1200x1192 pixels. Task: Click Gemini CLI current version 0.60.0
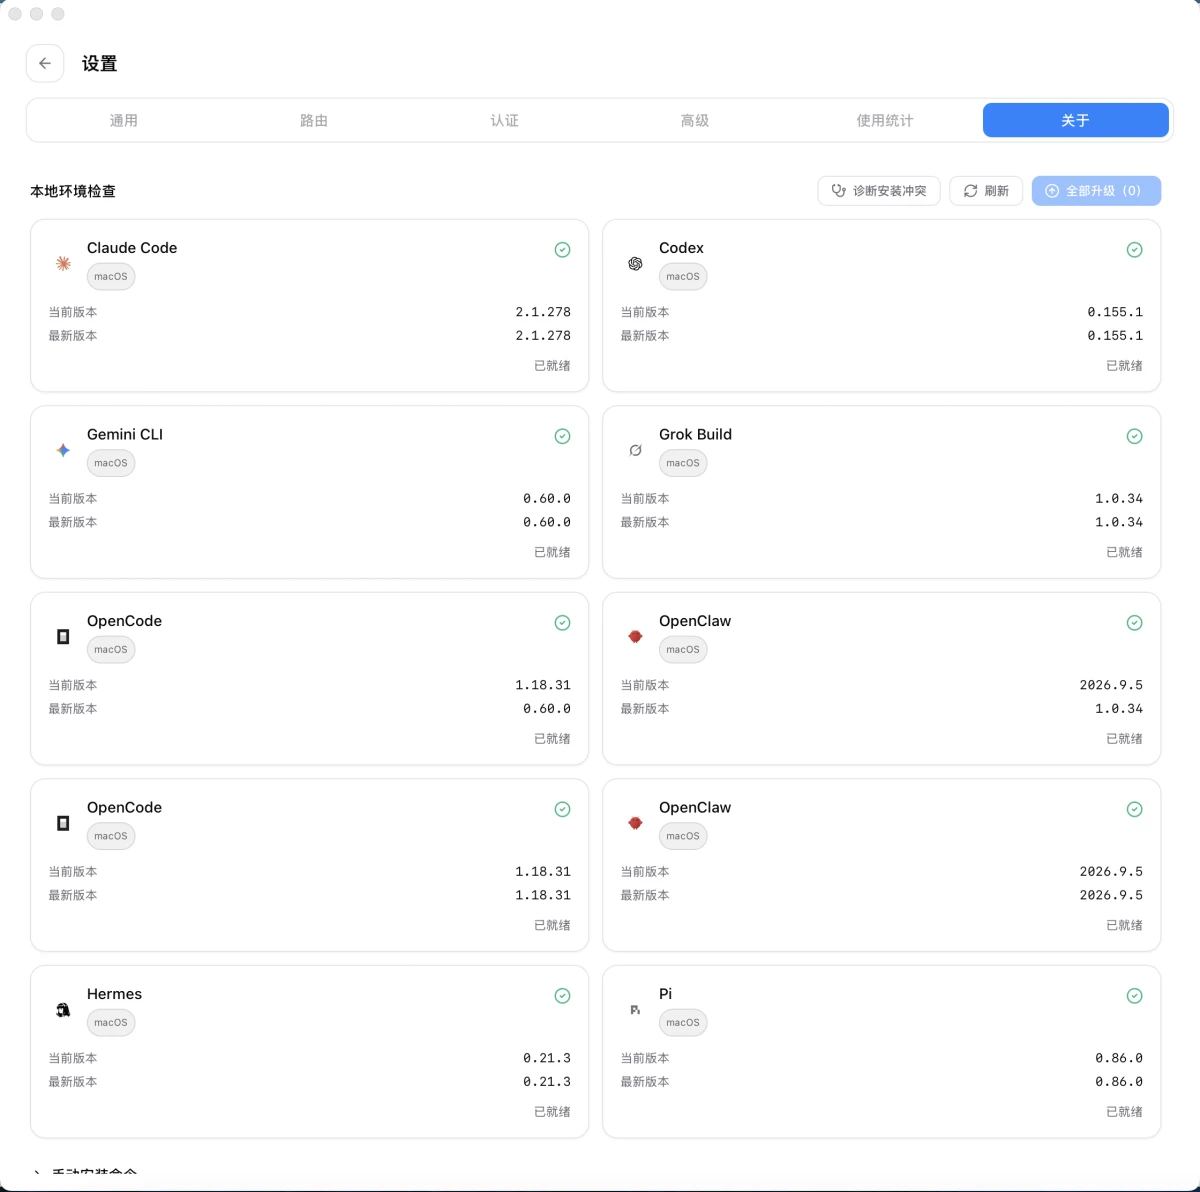pos(547,499)
